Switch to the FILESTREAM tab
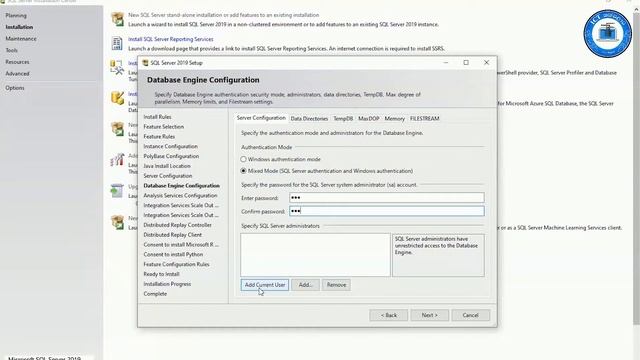 pos(424,118)
